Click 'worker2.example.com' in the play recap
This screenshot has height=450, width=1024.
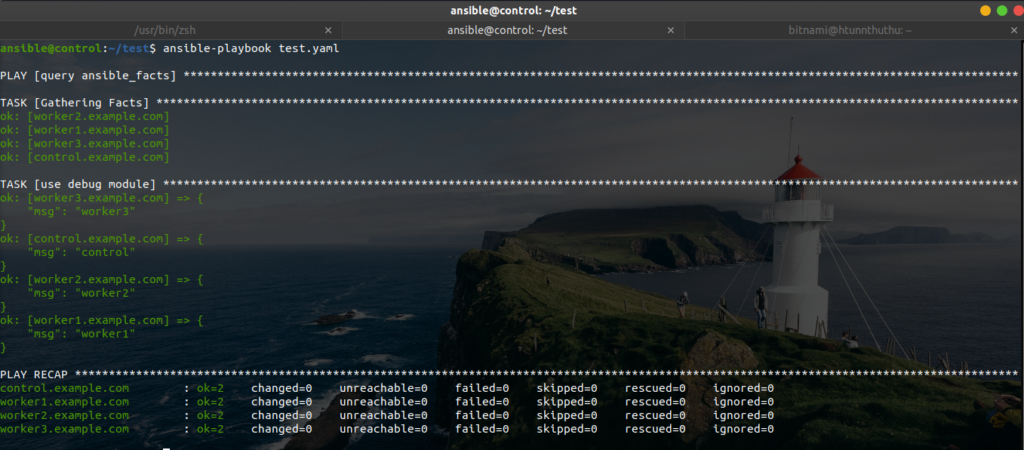point(65,415)
